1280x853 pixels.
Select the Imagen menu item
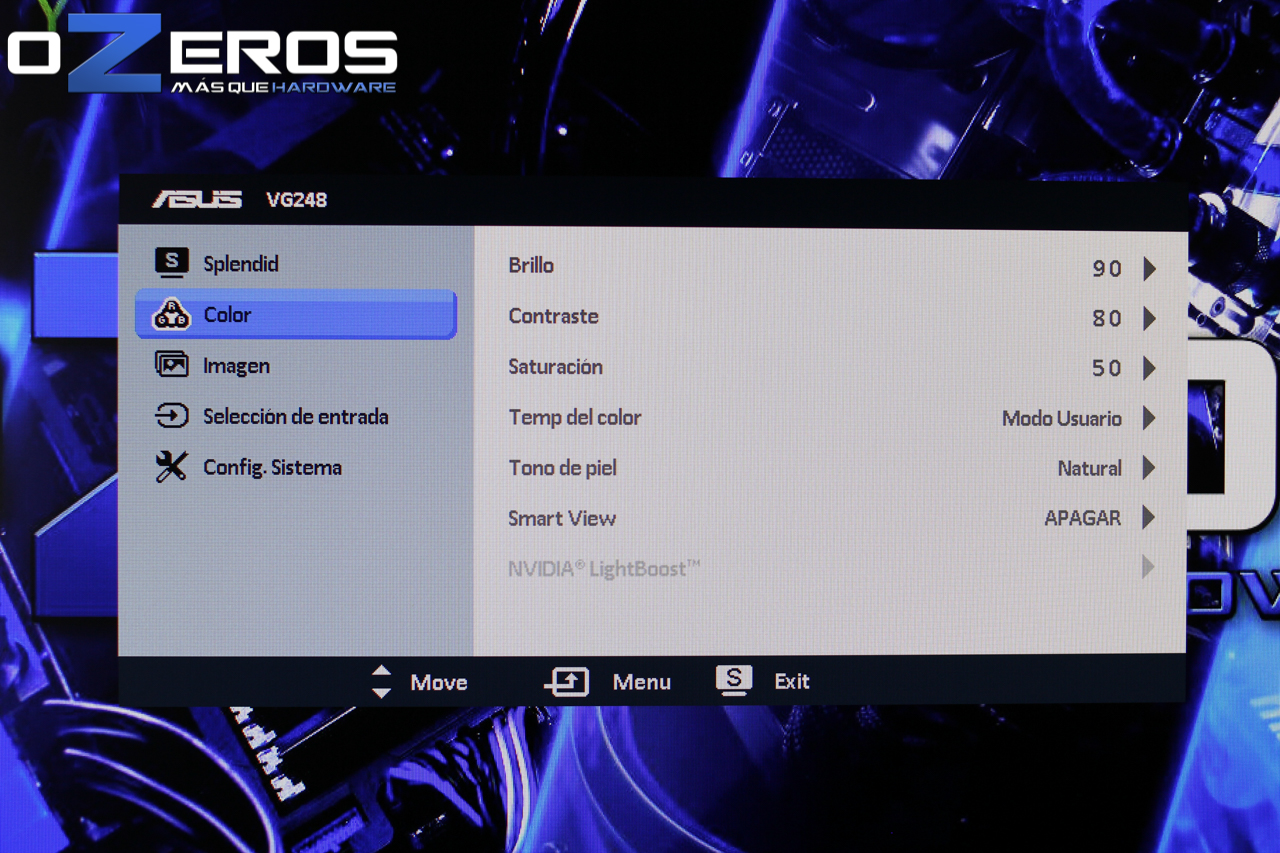click(x=295, y=366)
